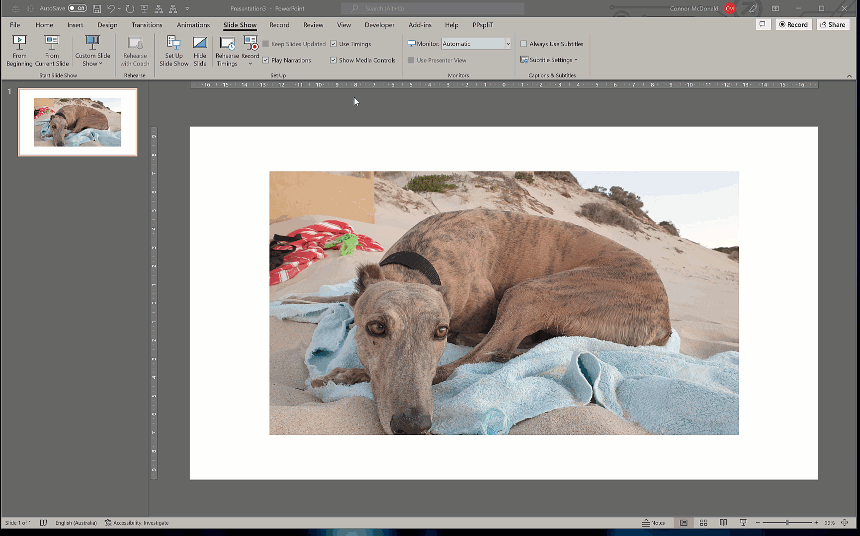
Task: Expand Subtitle Settings menu
Action: 549,60
